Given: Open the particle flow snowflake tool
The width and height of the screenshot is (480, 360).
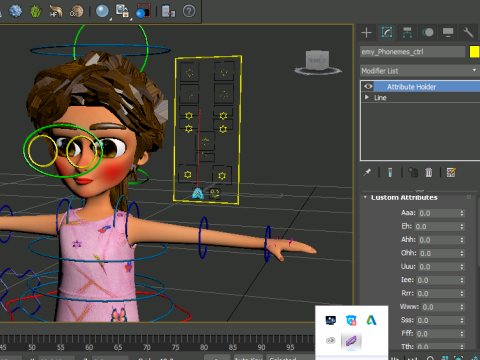Looking at the screenshot, I should (15, 11).
